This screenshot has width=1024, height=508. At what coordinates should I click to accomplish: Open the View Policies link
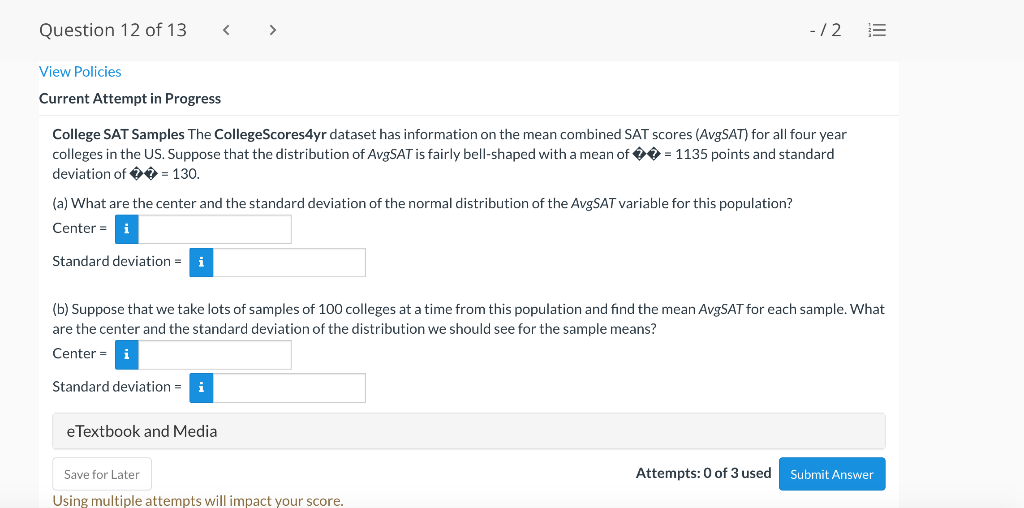click(x=80, y=72)
